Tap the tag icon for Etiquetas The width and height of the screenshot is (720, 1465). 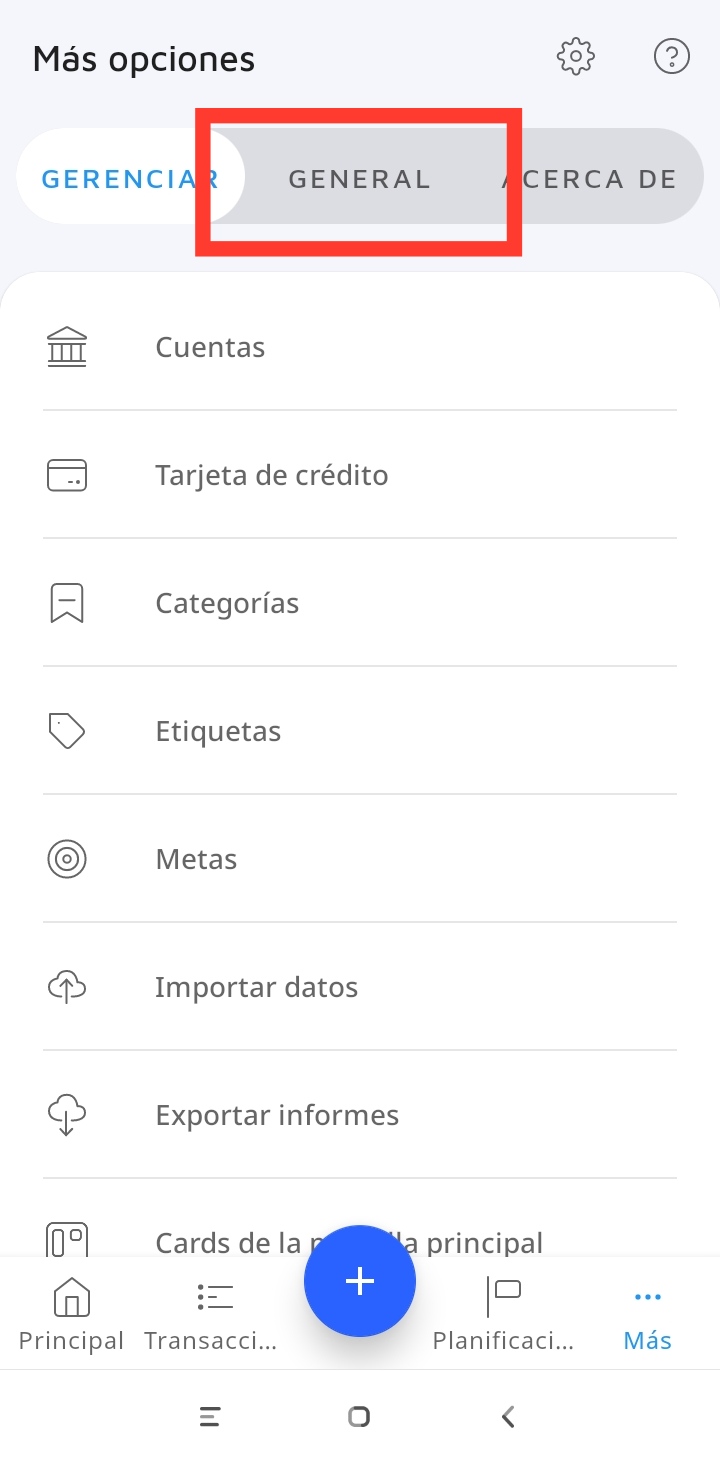click(67, 731)
